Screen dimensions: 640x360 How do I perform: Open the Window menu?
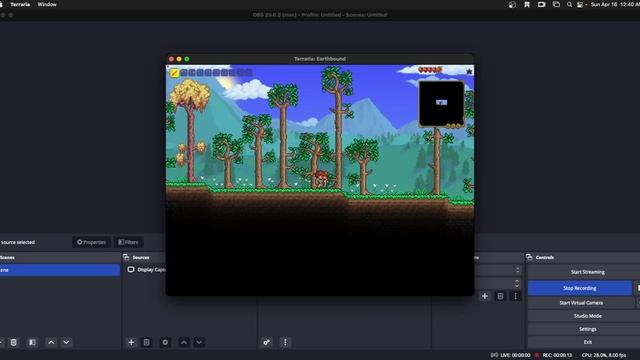pyautogui.click(x=47, y=4)
